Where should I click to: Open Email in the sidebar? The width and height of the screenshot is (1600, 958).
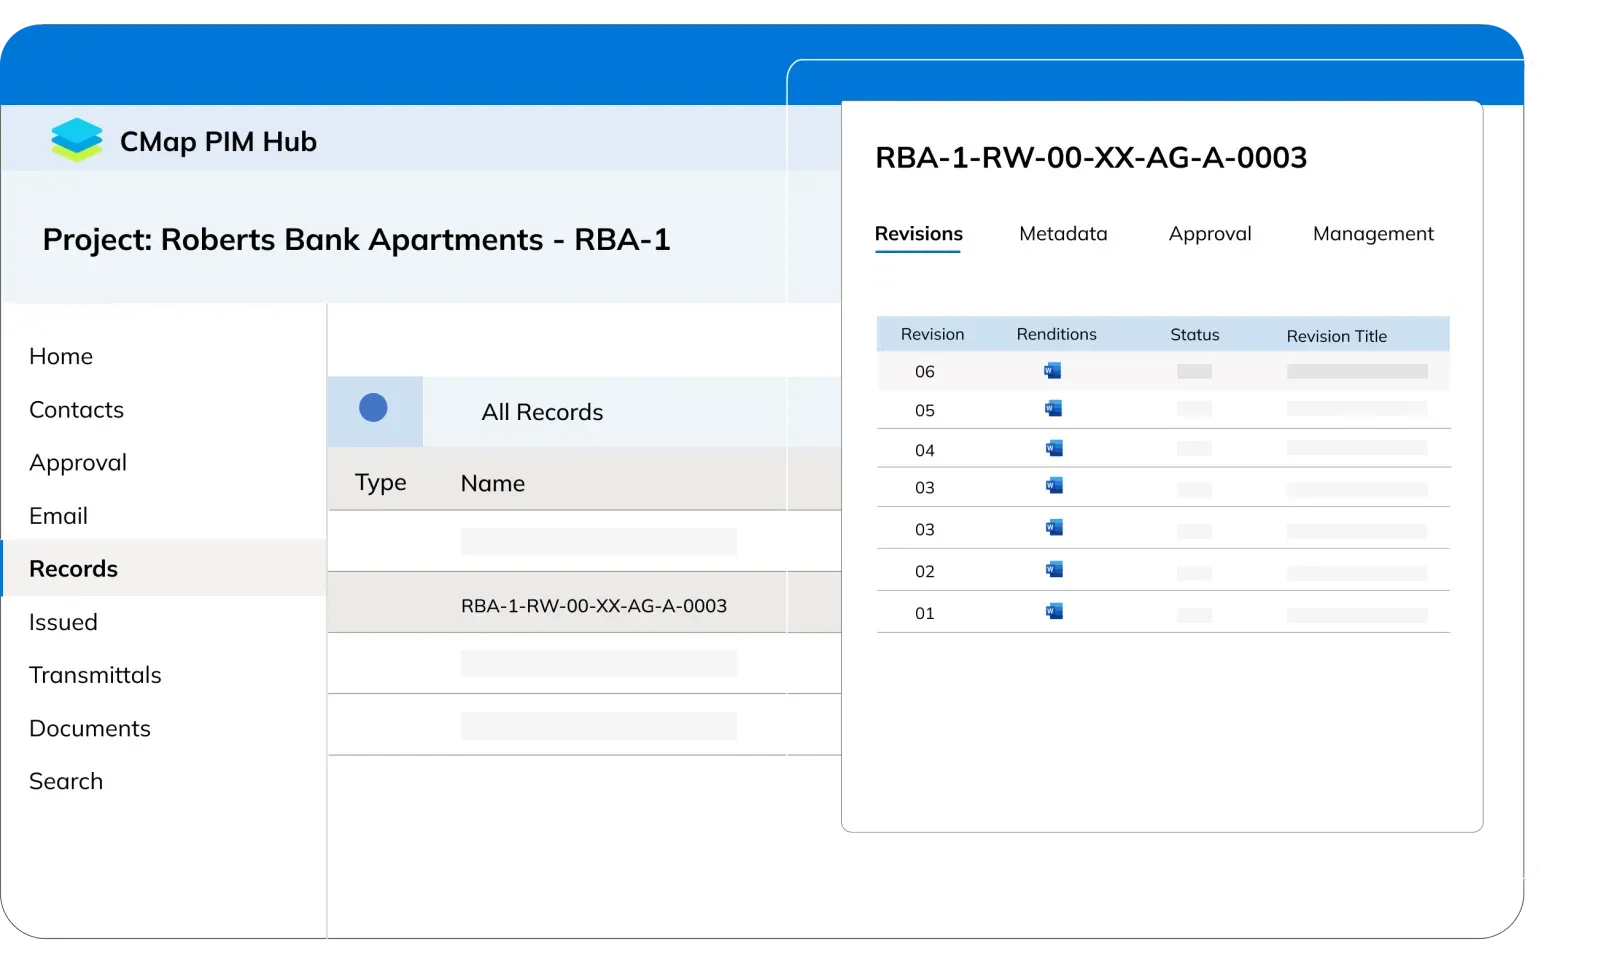(x=58, y=516)
